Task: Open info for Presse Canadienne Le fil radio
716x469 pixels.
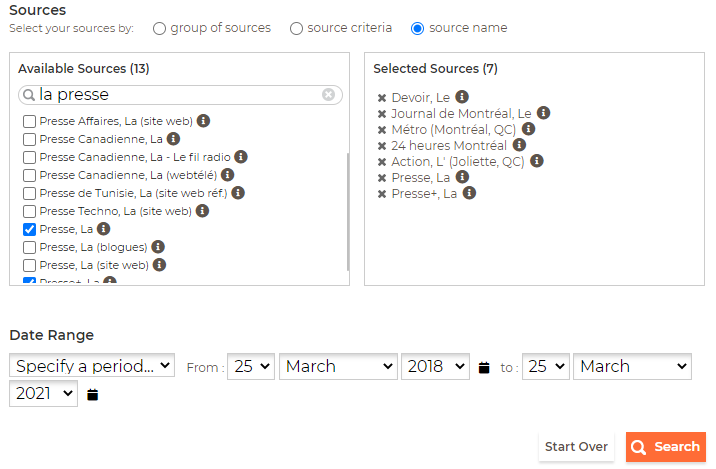Action: 241,157
